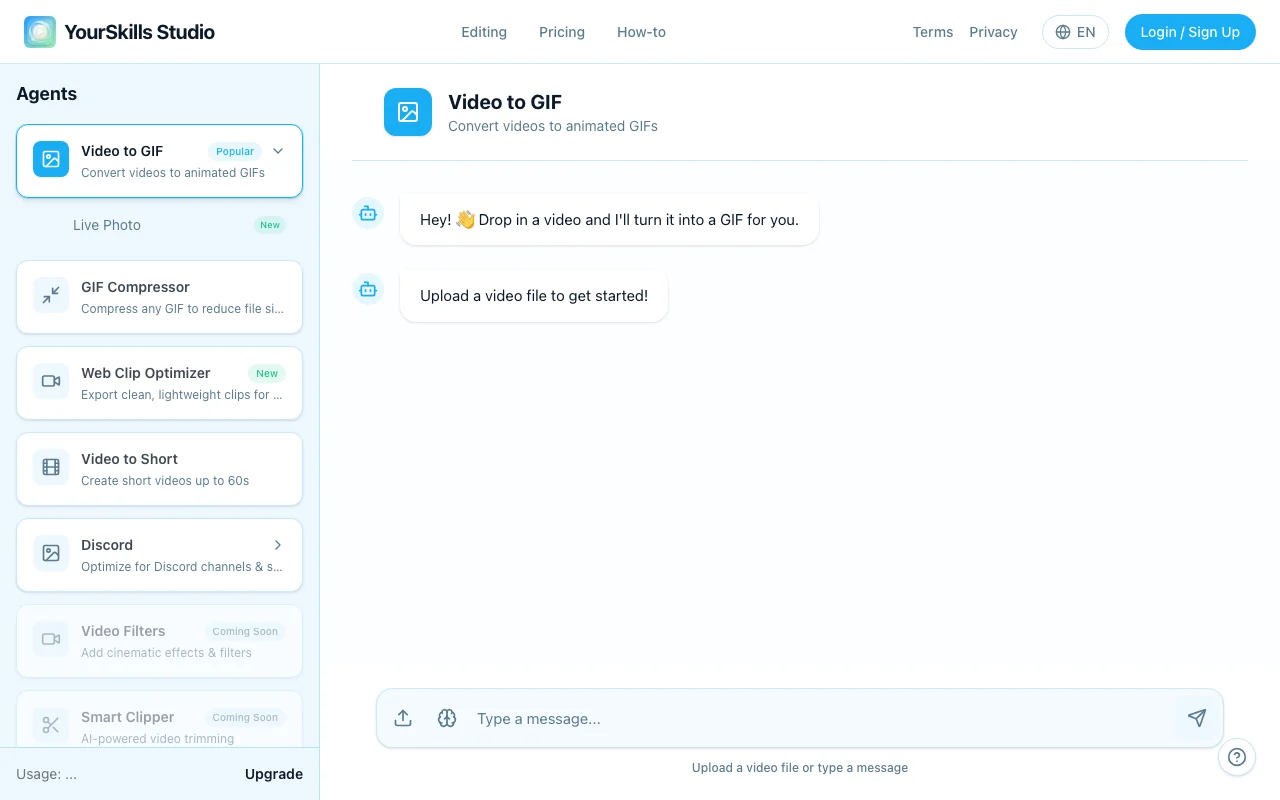The width and height of the screenshot is (1280, 800).
Task: Click 'Optimize for Discord channels' description
Action: [x=182, y=567]
